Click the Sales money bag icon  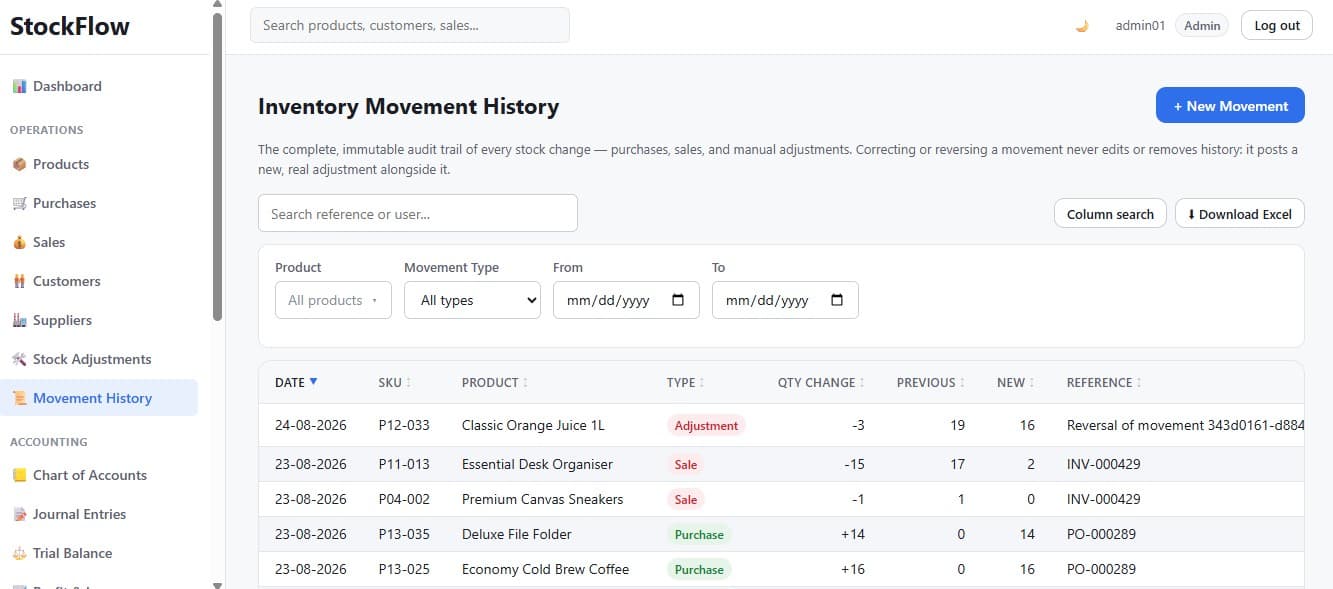(x=19, y=242)
